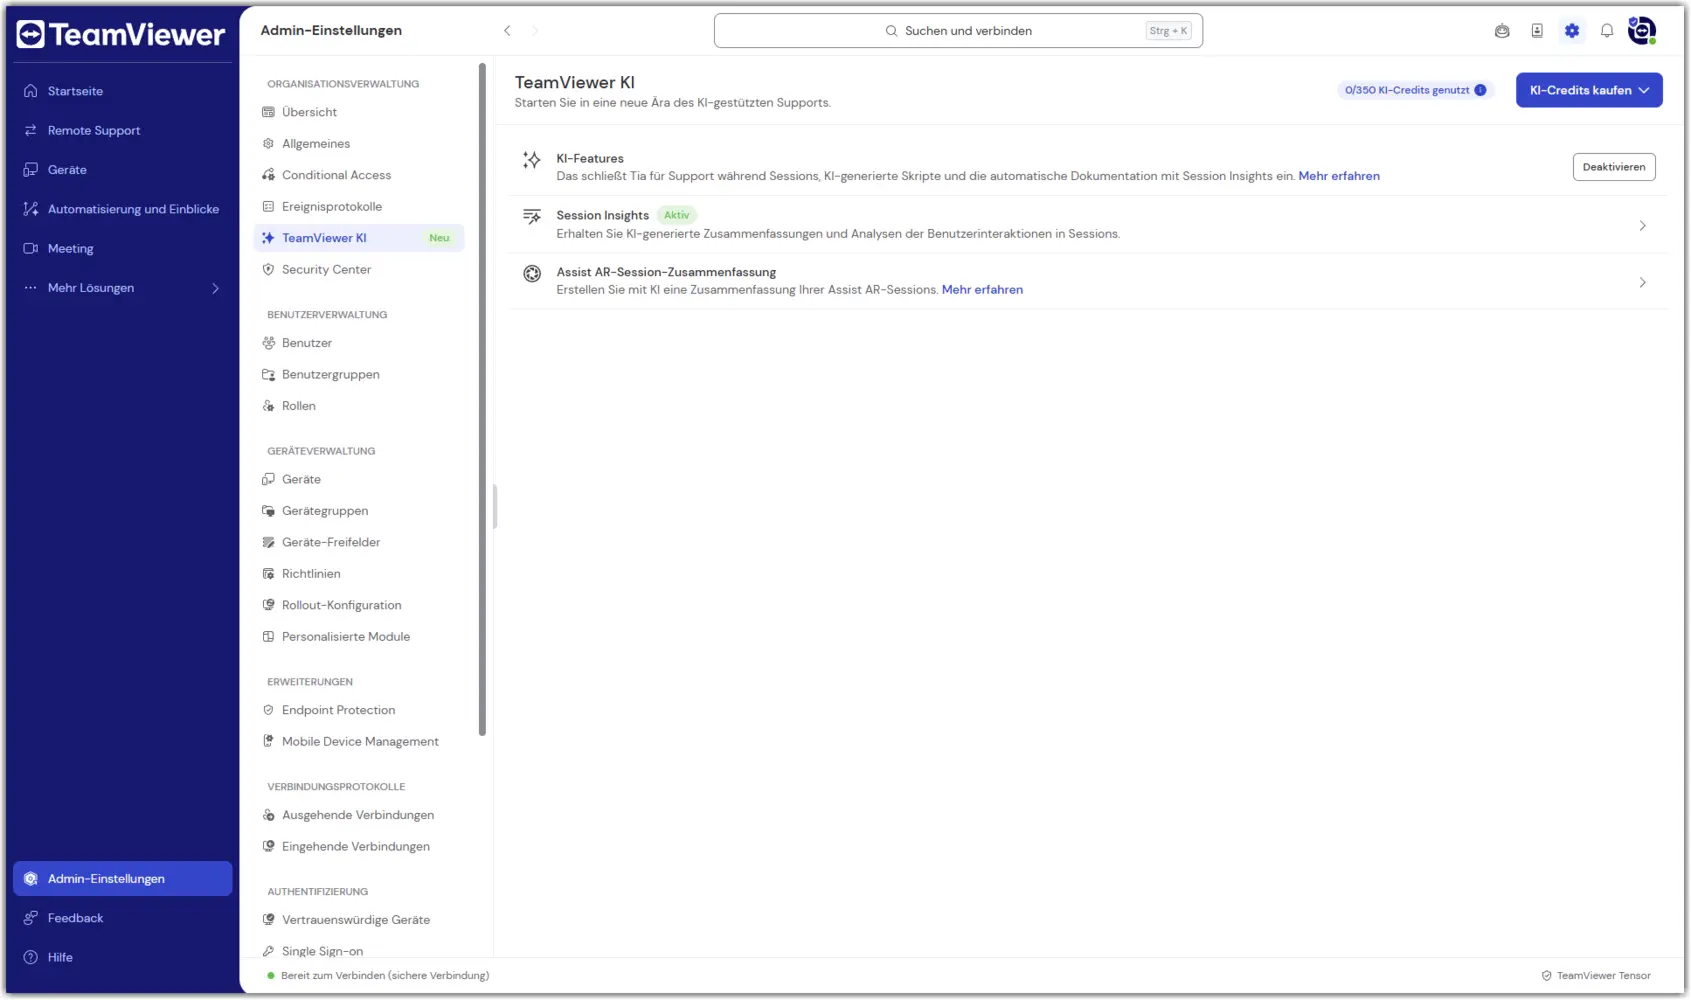Click Mehr erfahren link for KI-Features

(x=1339, y=176)
